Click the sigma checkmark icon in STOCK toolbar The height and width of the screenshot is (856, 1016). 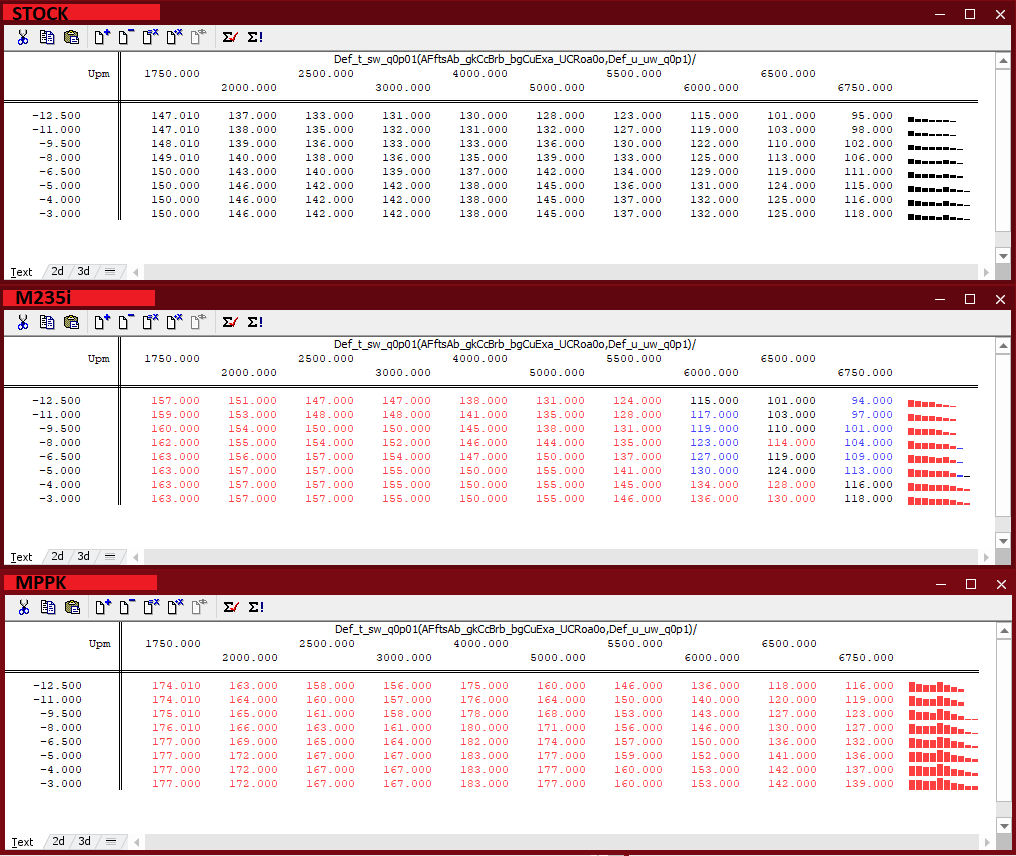tap(230, 38)
